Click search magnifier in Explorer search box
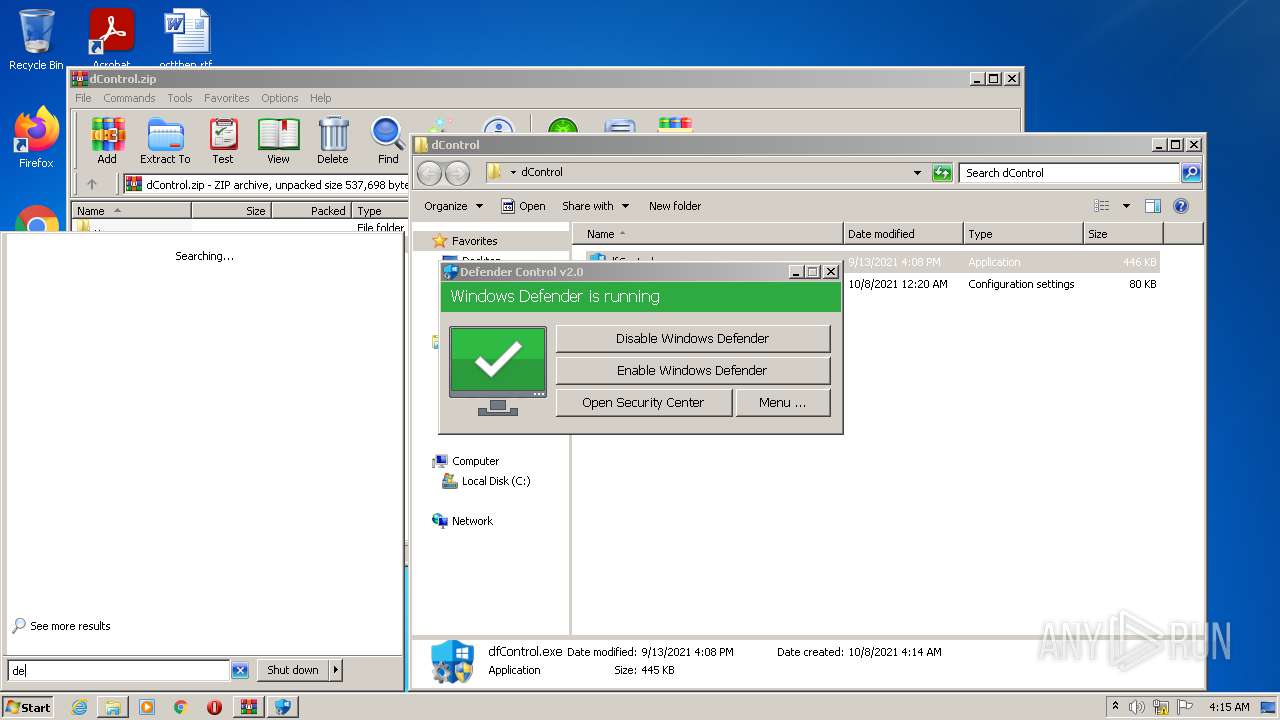This screenshot has width=1280, height=720. (1191, 173)
